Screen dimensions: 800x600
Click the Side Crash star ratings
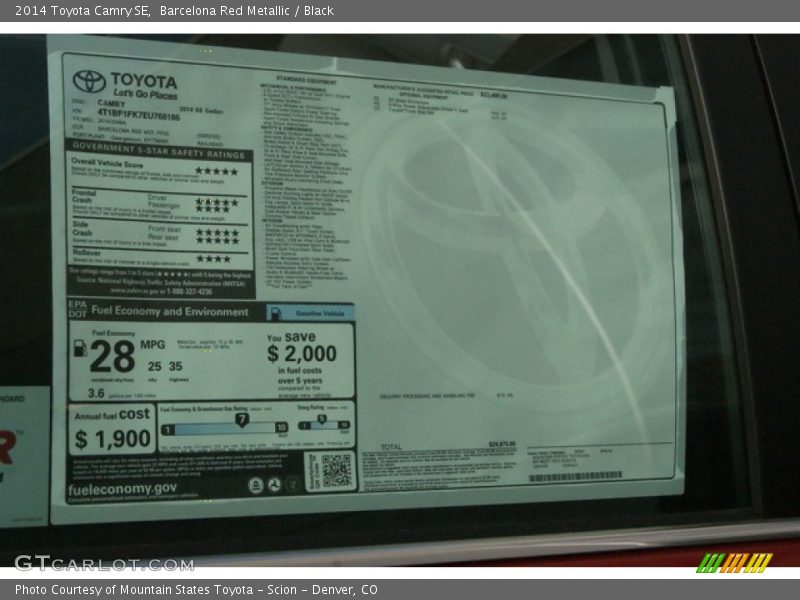[217, 236]
